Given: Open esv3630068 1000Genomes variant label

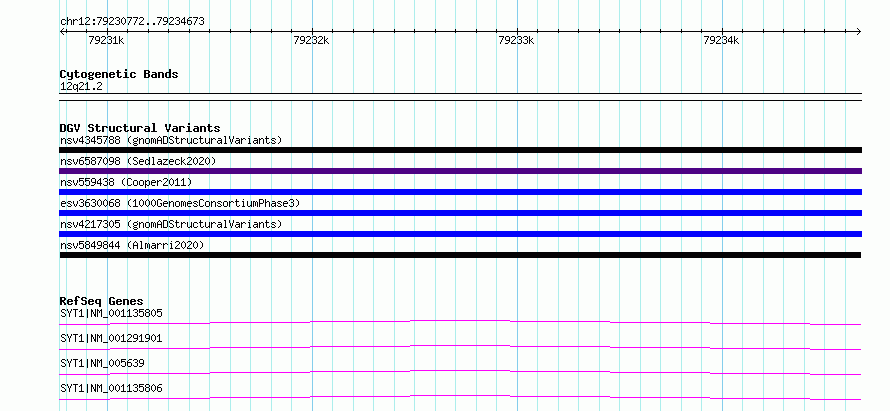Looking at the screenshot, I should pos(180,203).
